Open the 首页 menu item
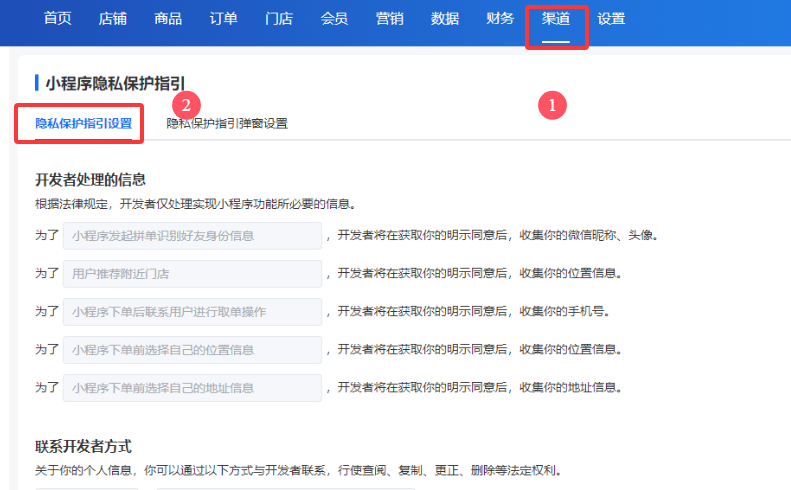This screenshot has width=791, height=490. 58,19
